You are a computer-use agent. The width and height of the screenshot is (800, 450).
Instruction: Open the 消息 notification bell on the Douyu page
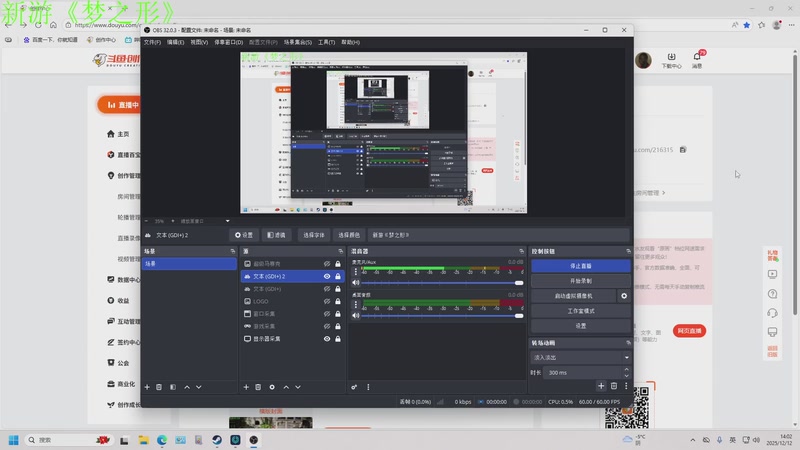(x=697, y=60)
